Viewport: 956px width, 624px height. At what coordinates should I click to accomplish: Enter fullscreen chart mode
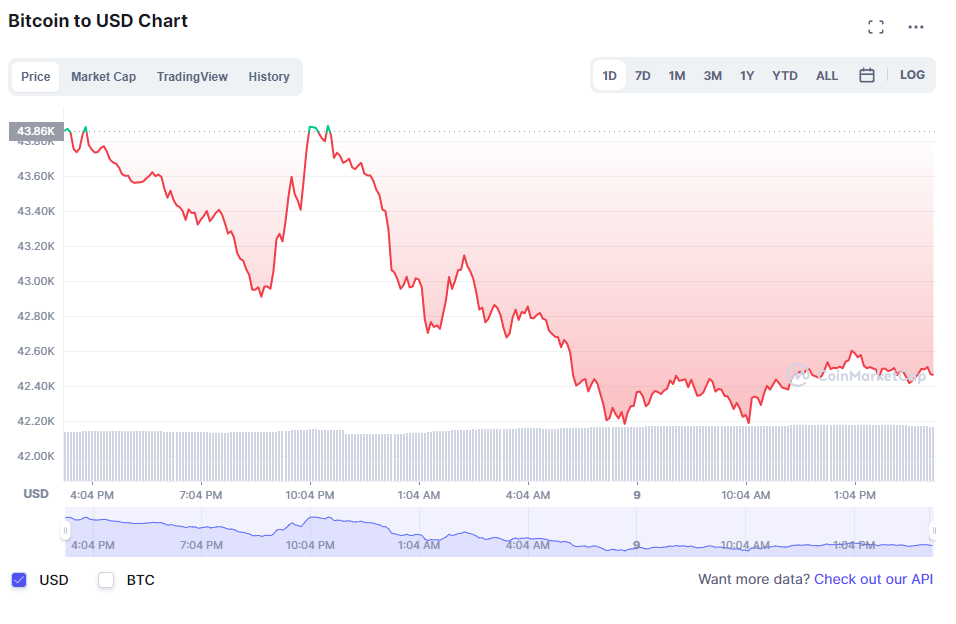pyautogui.click(x=876, y=27)
